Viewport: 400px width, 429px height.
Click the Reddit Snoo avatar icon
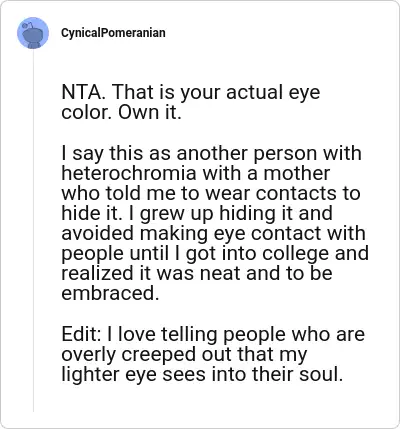point(33,33)
